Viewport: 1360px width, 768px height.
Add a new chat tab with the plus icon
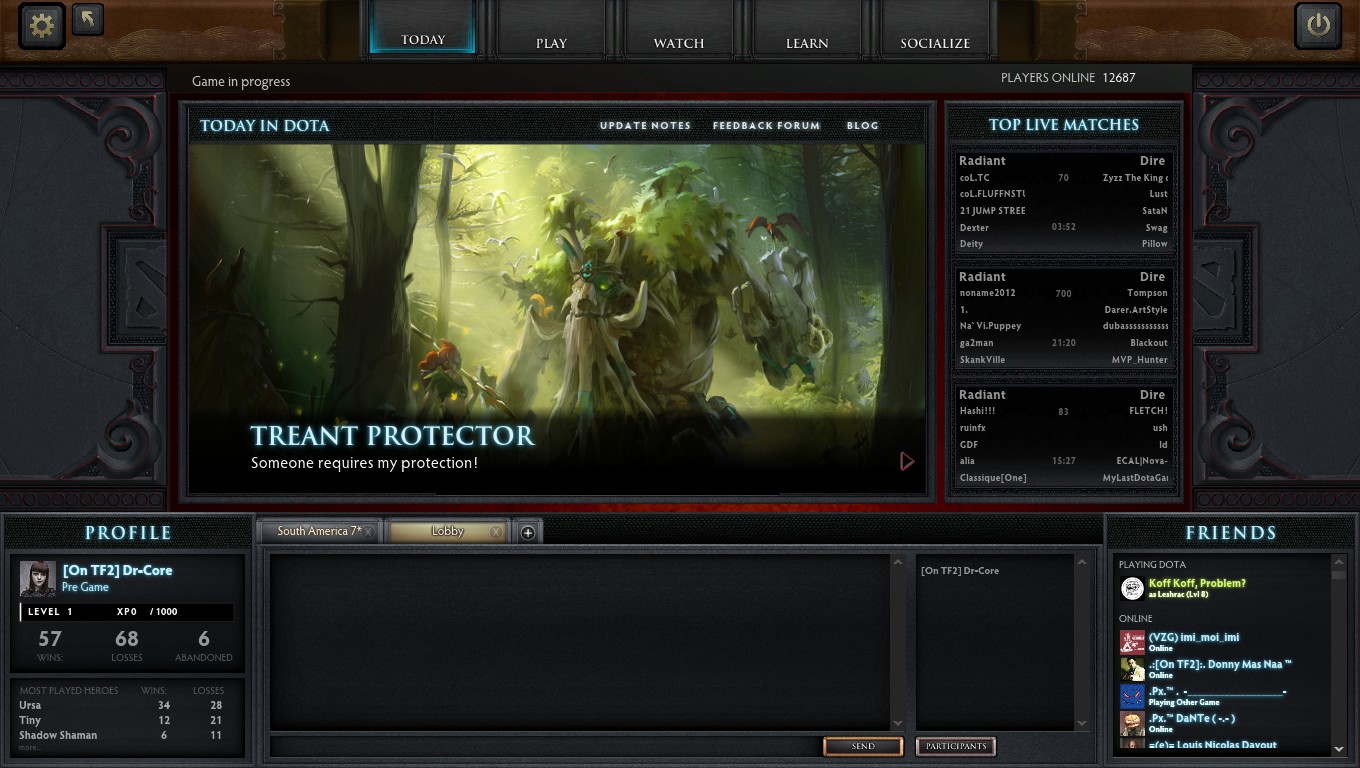[x=528, y=532]
